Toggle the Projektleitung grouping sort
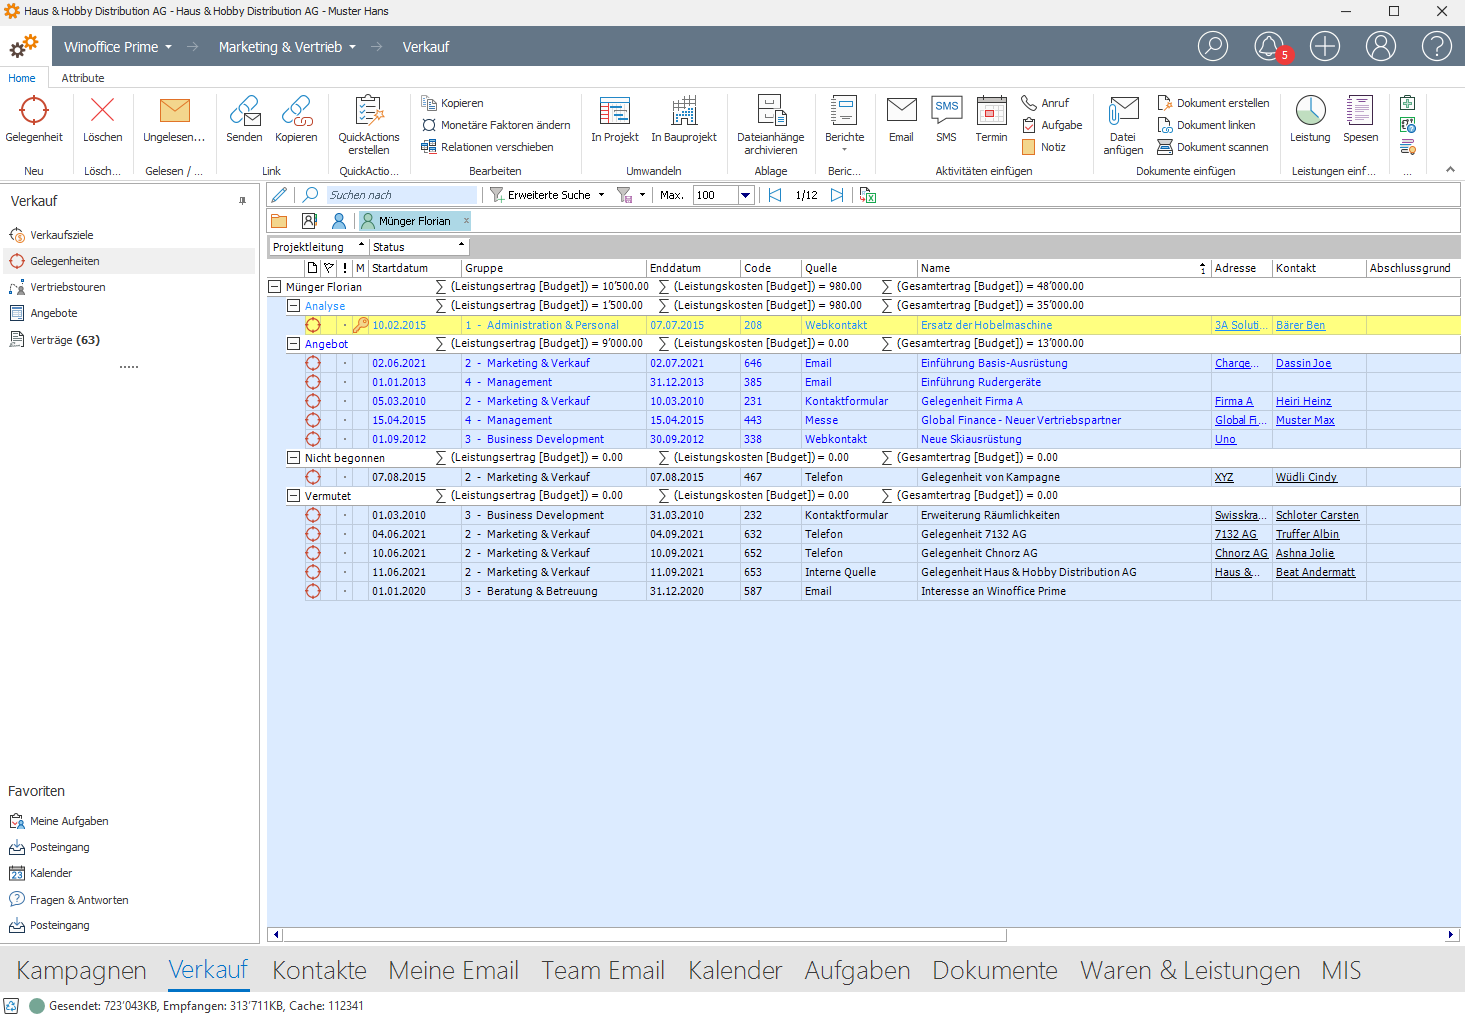This screenshot has width=1465, height=1018. [317, 247]
